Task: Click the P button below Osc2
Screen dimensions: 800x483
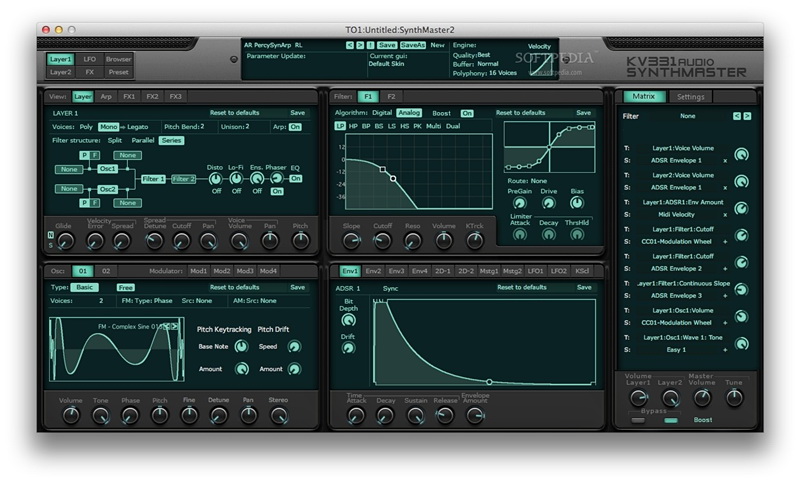Action: pos(84,202)
